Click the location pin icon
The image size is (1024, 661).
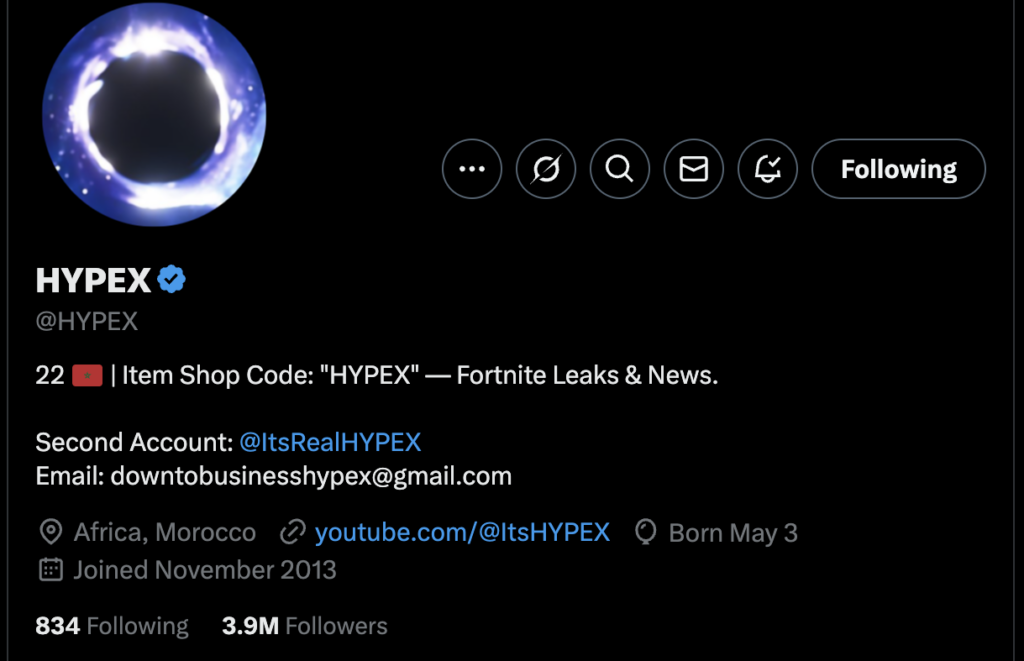pos(49,532)
